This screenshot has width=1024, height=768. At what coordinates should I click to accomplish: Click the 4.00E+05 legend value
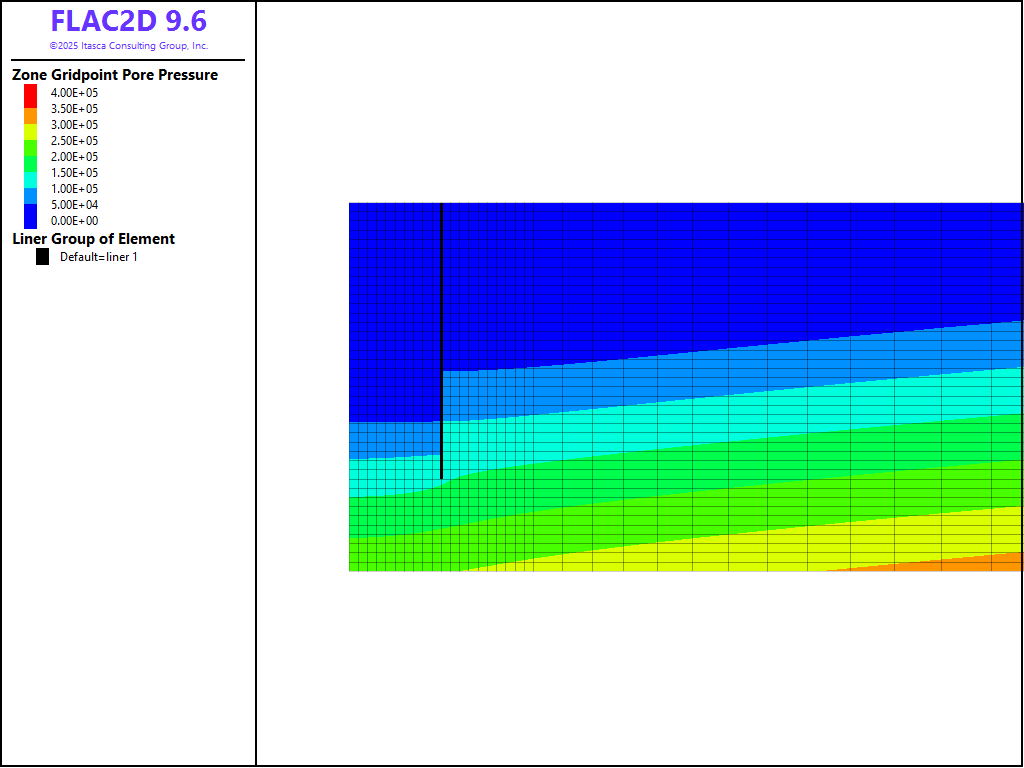(x=74, y=93)
